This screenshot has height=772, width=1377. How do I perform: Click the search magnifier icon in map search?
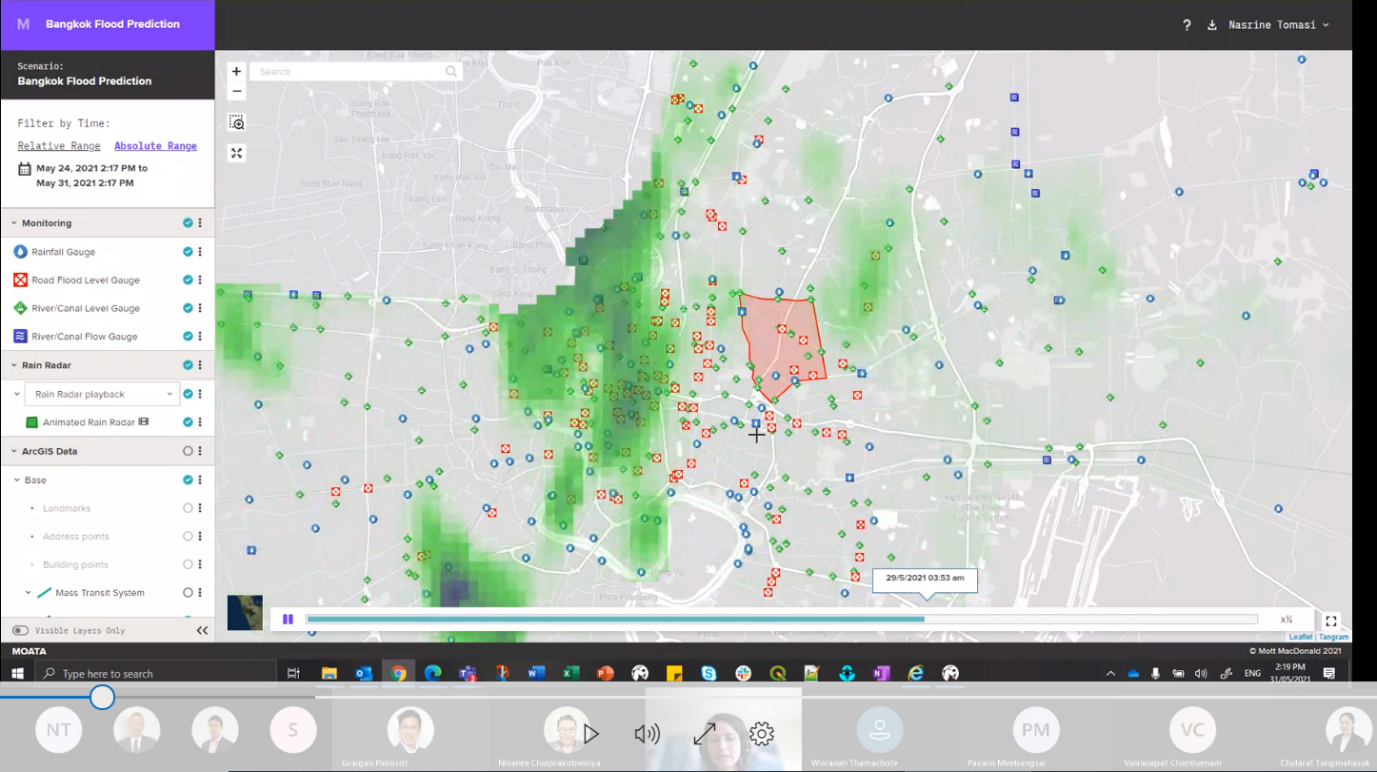pyautogui.click(x=451, y=71)
